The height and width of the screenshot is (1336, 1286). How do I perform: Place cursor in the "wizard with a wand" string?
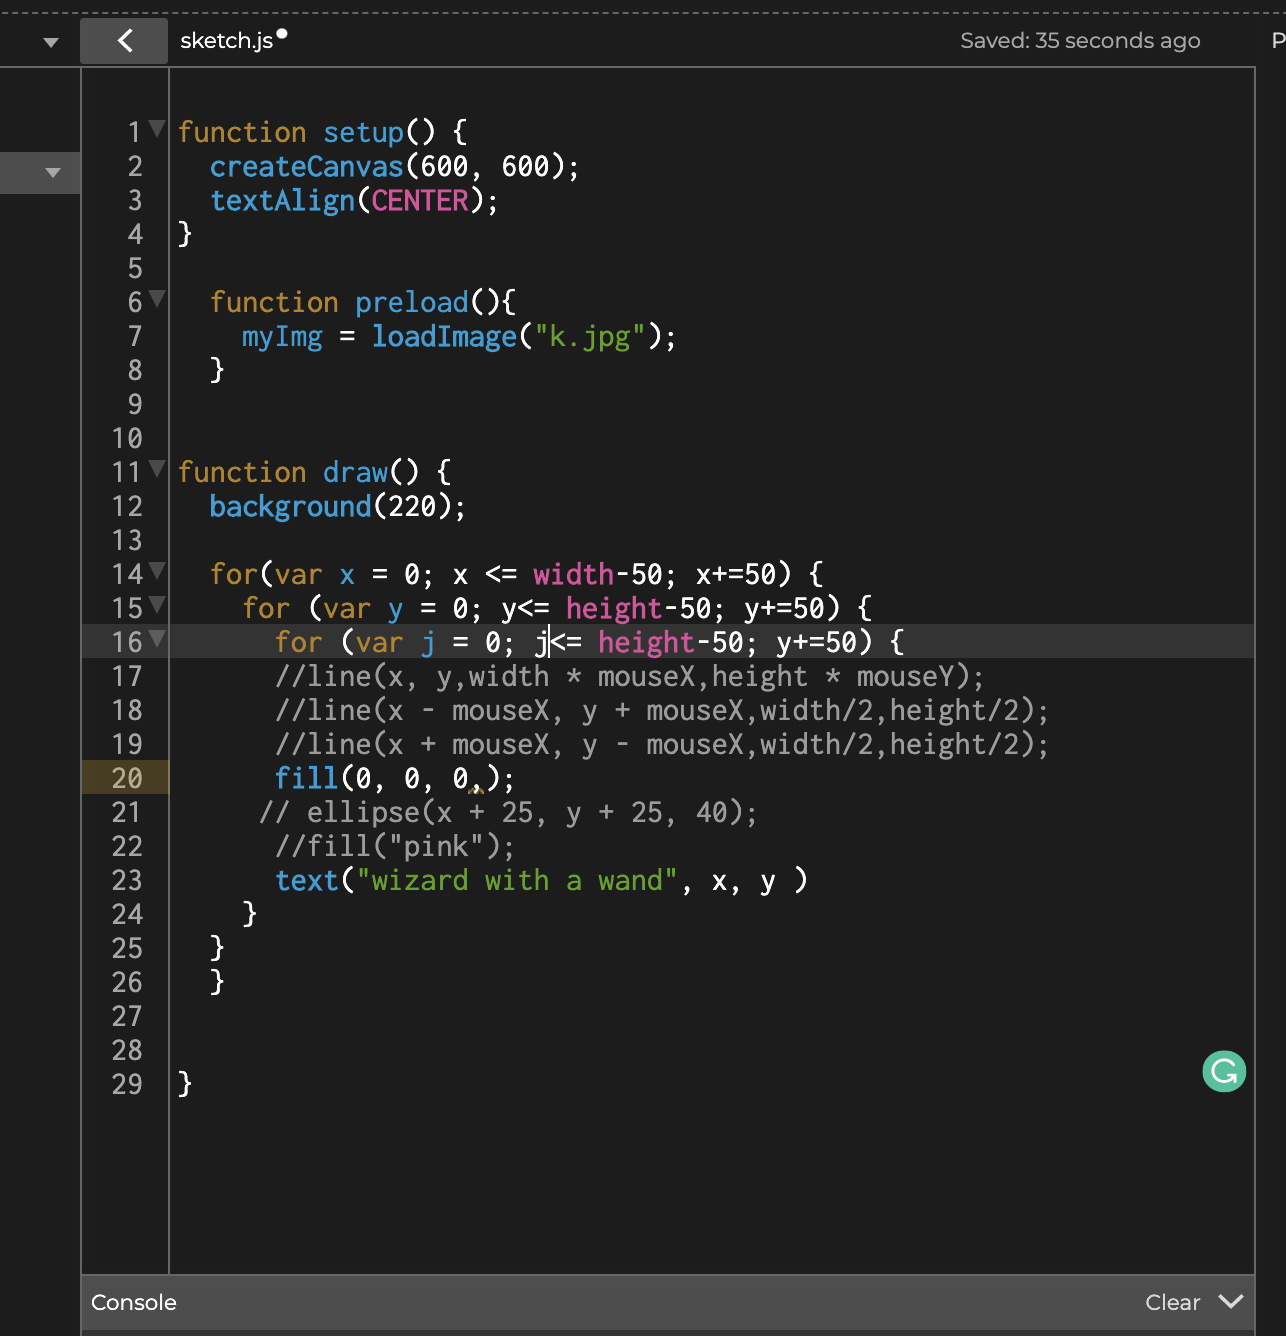pyautogui.click(x=516, y=881)
